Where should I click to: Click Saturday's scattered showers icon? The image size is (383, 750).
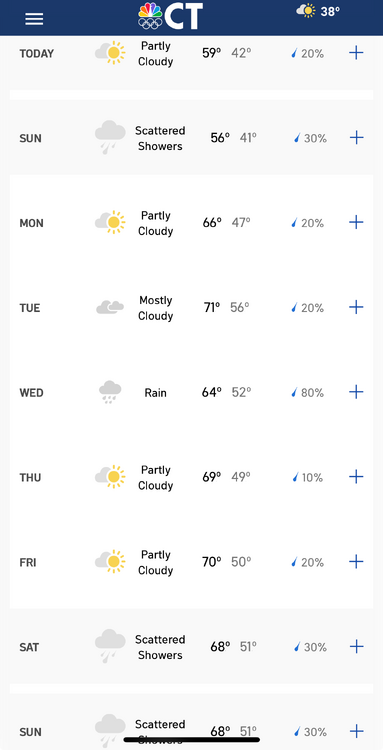point(110,646)
